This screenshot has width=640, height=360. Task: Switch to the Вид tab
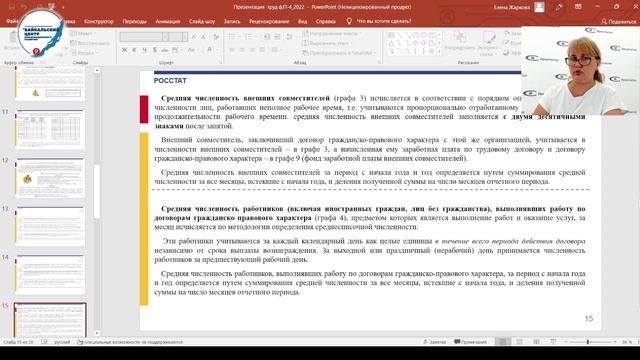302,21
